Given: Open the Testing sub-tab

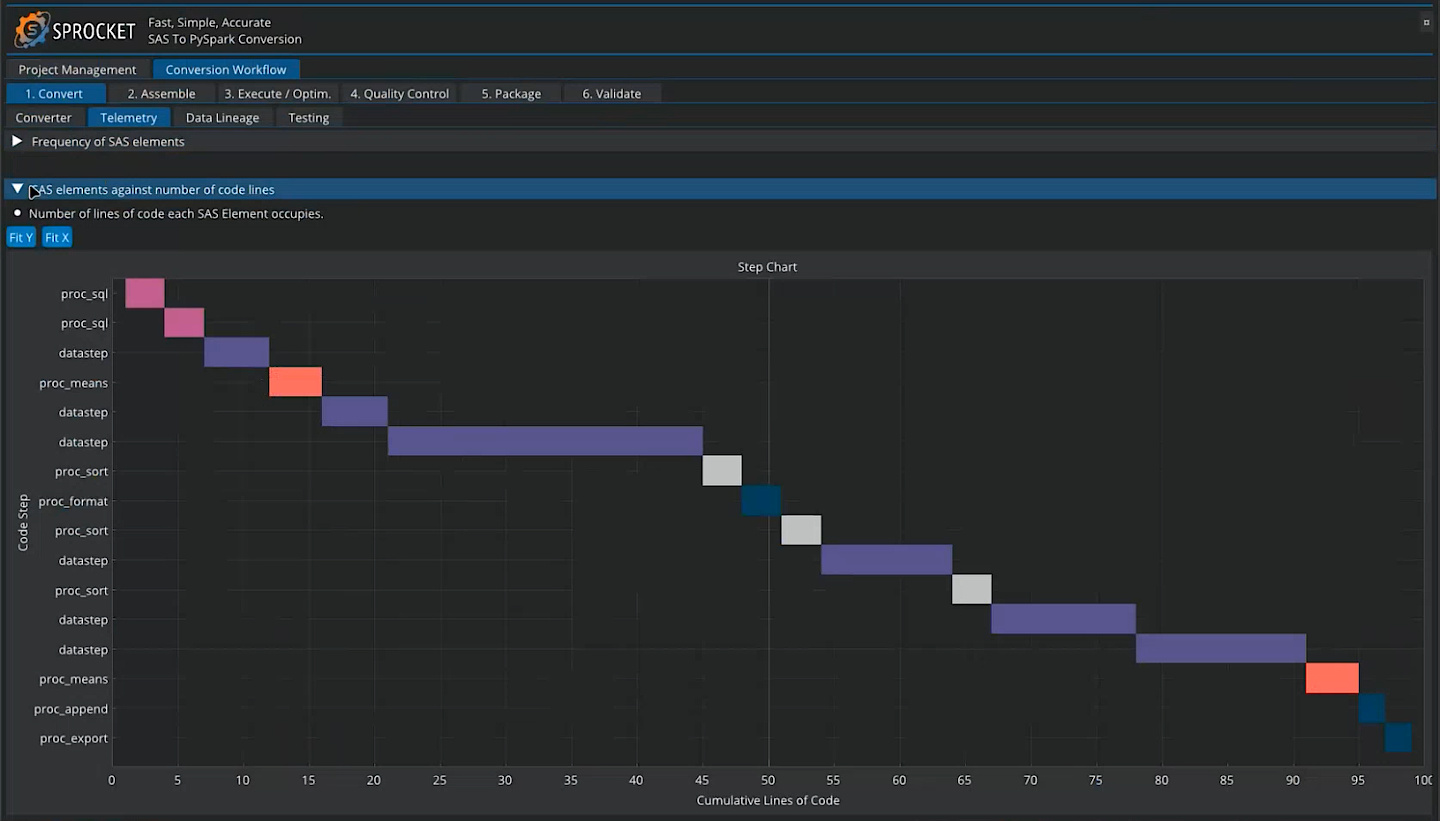Looking at the screenshot, I should pos(308,118).
